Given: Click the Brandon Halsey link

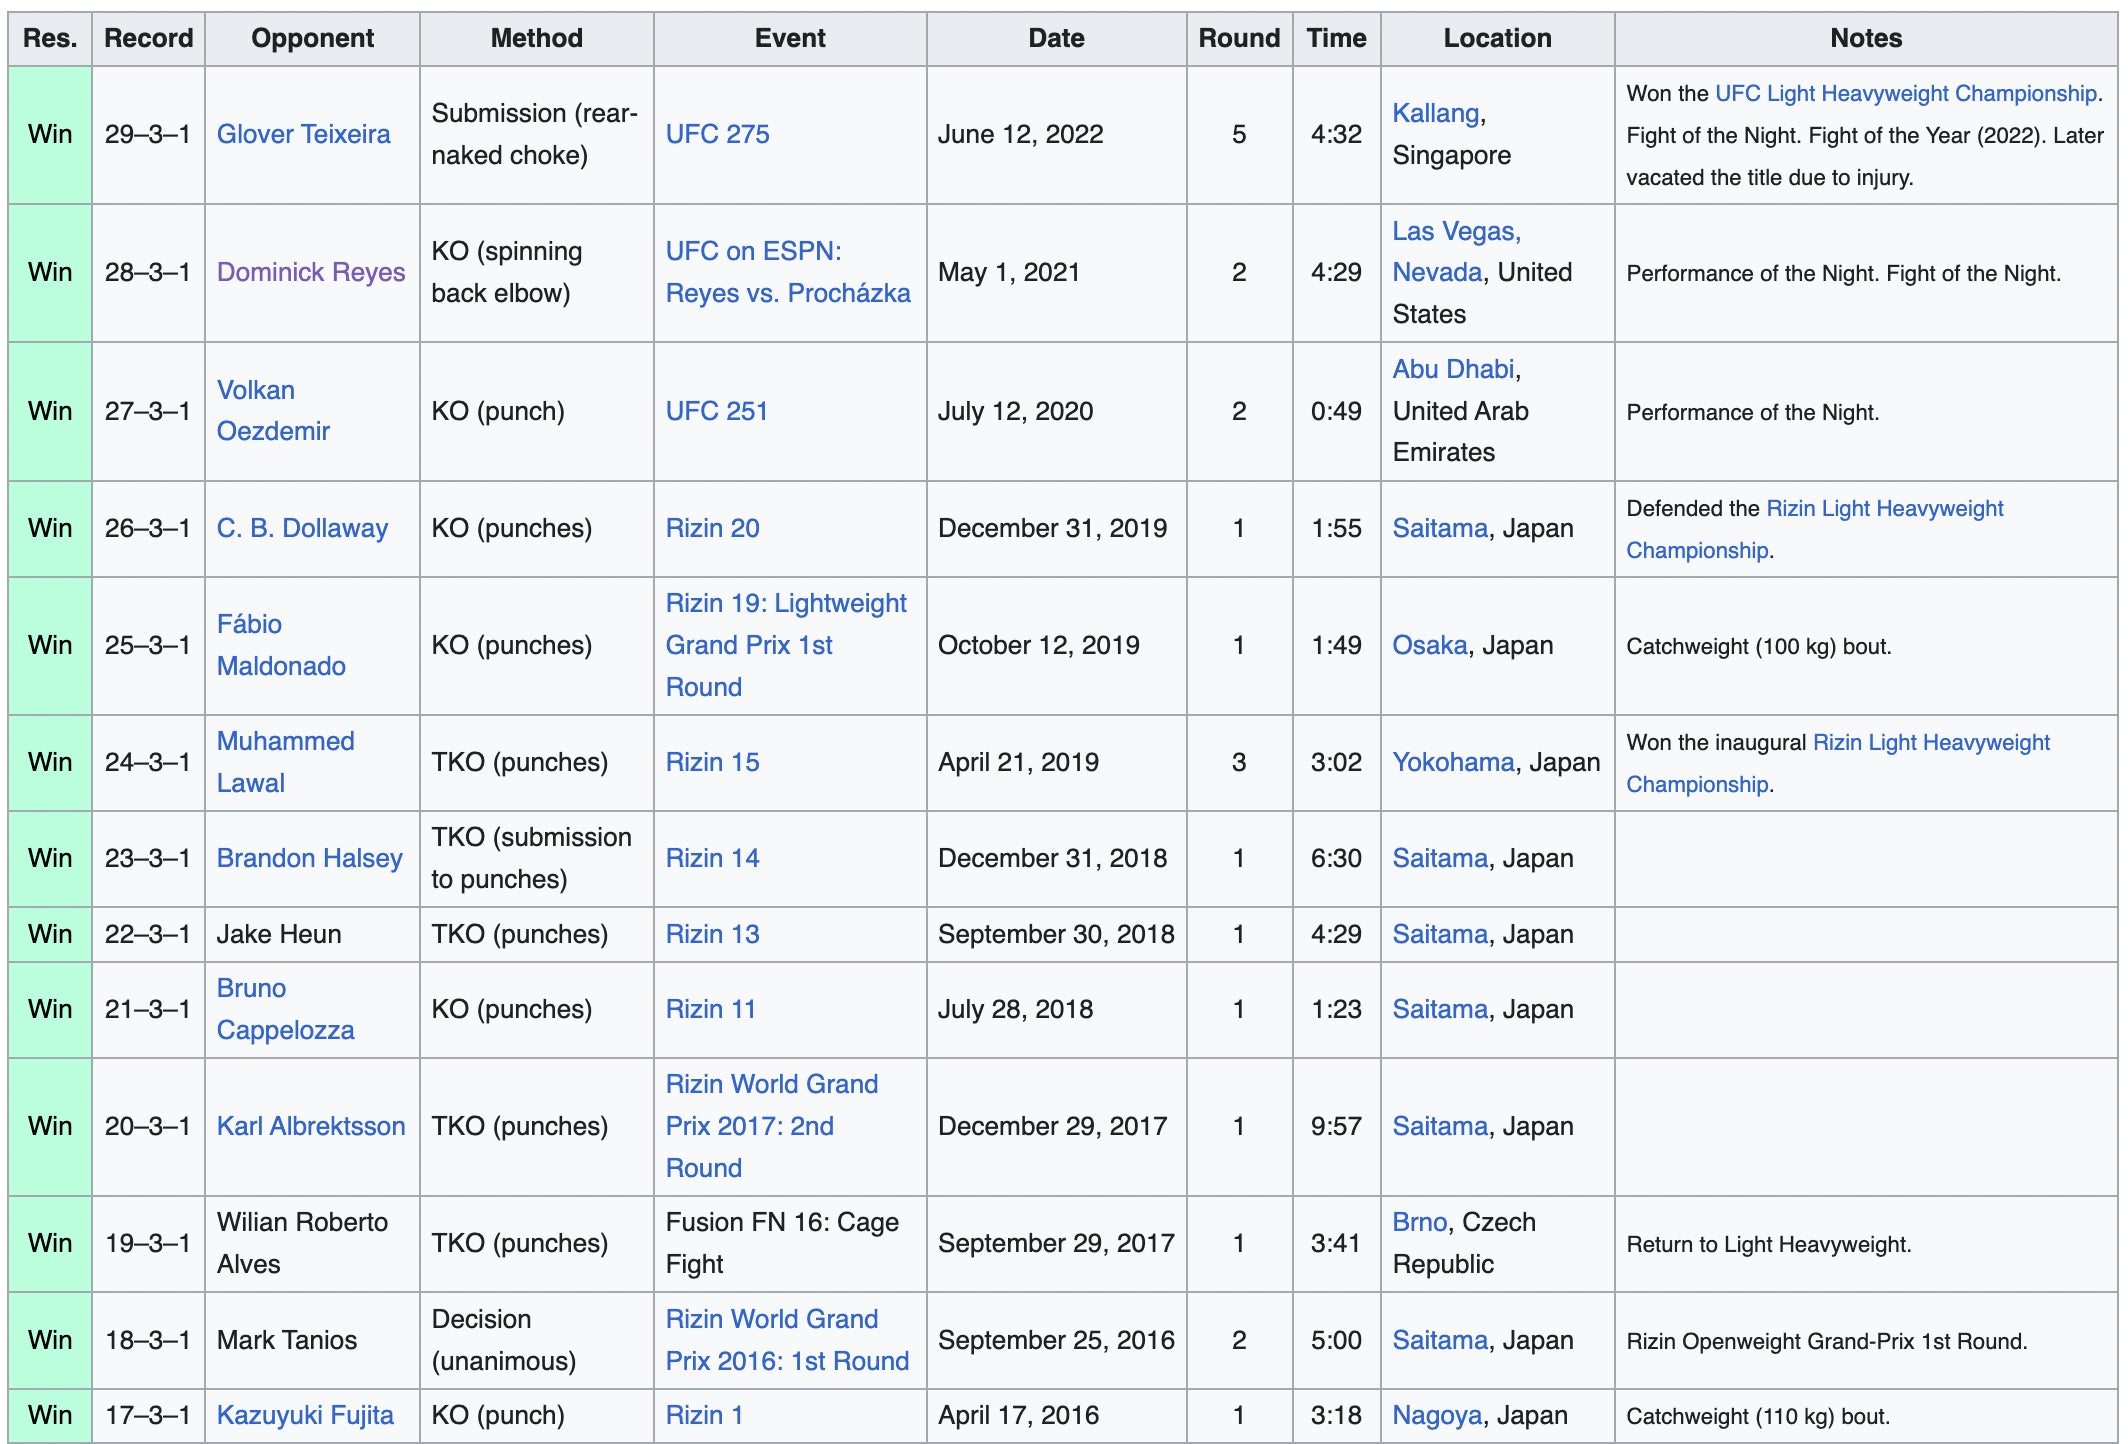Looking at the screenshot, I should [309, 858].
